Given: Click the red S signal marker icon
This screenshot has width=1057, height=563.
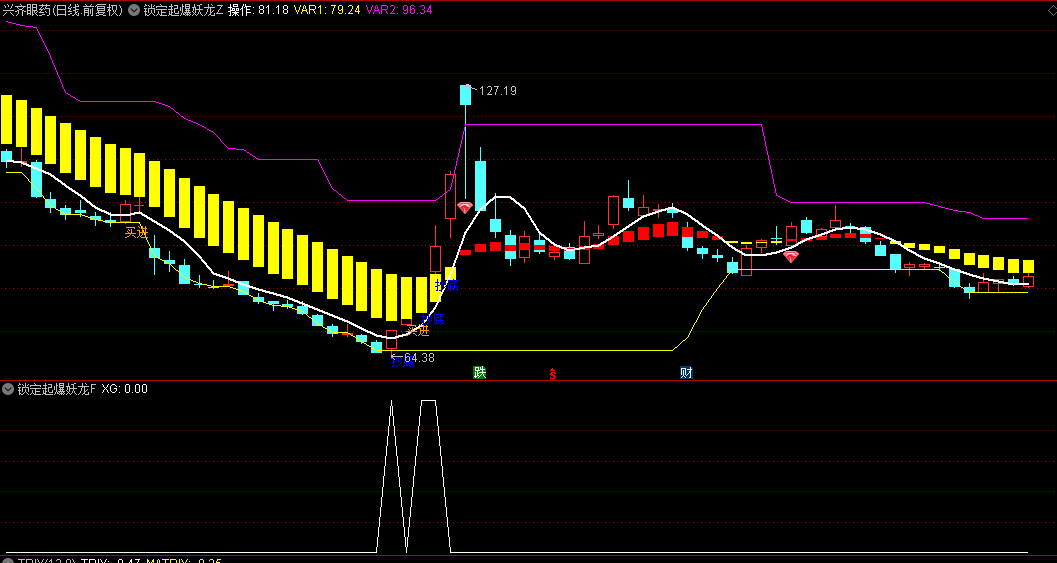Looking at the screenshot, I should click(551, 375).
